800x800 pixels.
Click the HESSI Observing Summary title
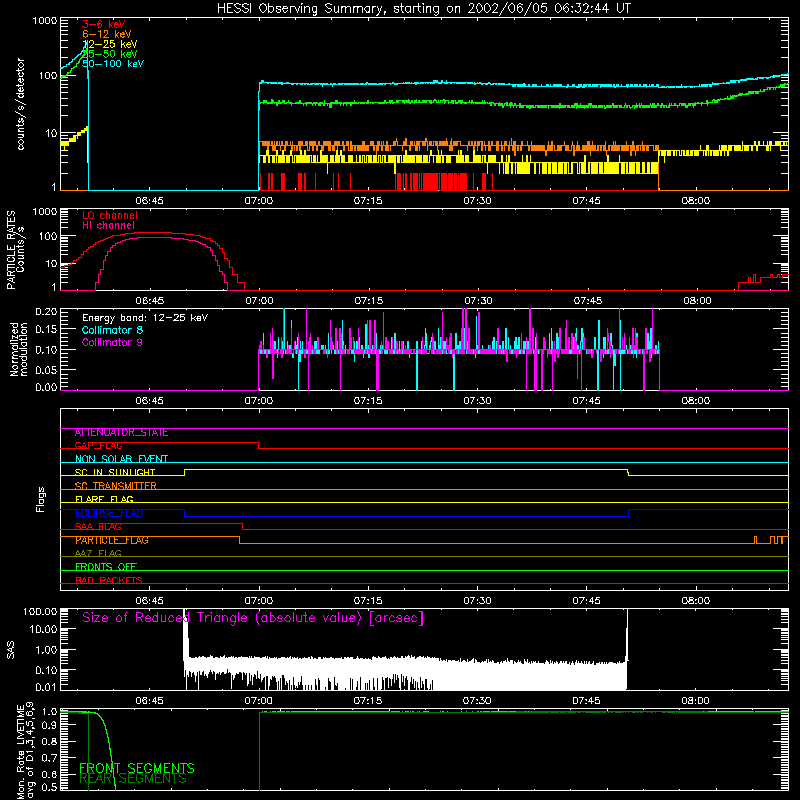423,9
